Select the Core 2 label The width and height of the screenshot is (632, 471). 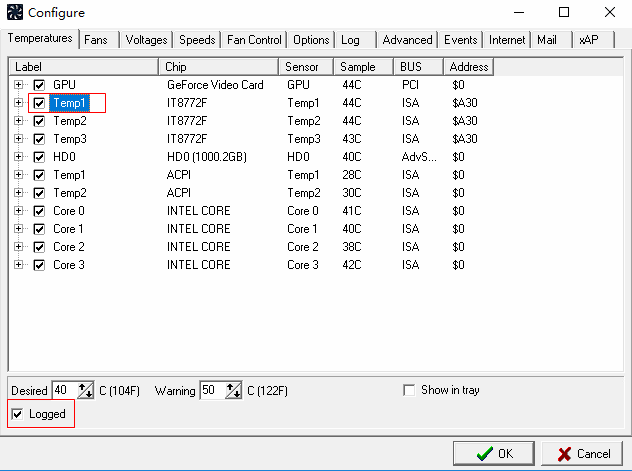[x=69, y=247]
